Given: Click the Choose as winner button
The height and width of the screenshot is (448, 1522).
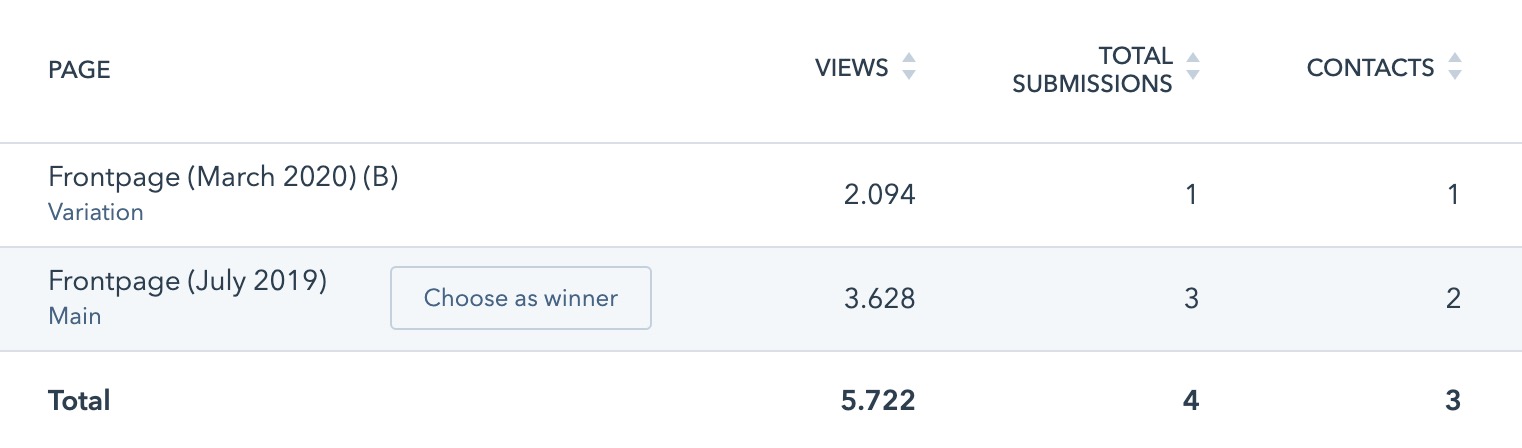Looking at the screenshot, I should (520, 298).
